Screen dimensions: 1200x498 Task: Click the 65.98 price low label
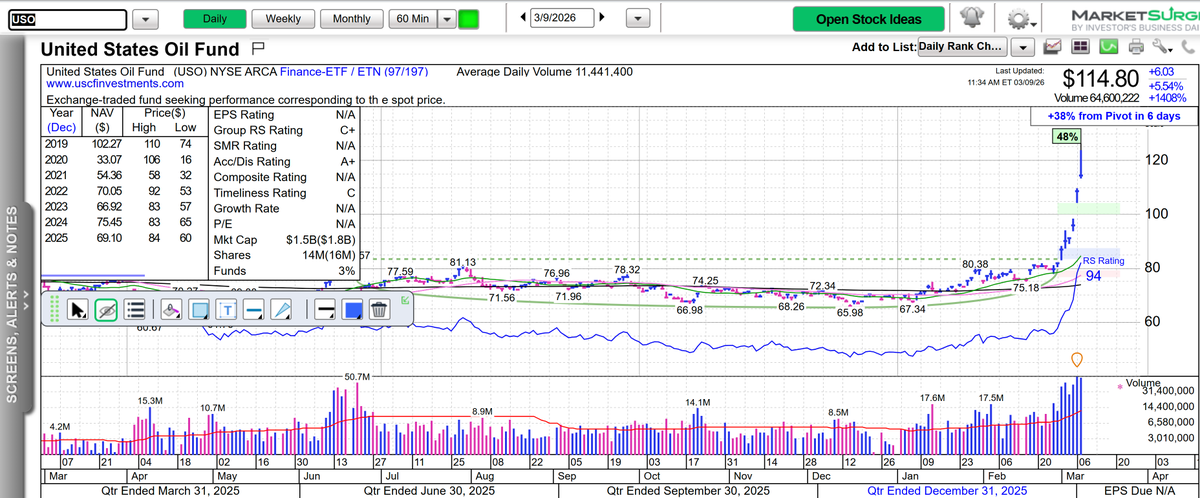[848, 313]
